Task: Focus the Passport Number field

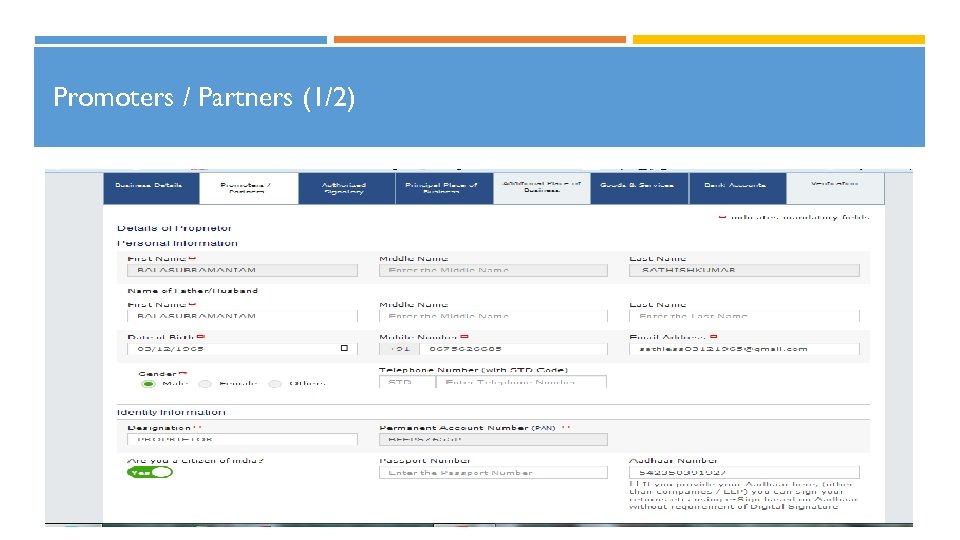Action: point(493,472)
